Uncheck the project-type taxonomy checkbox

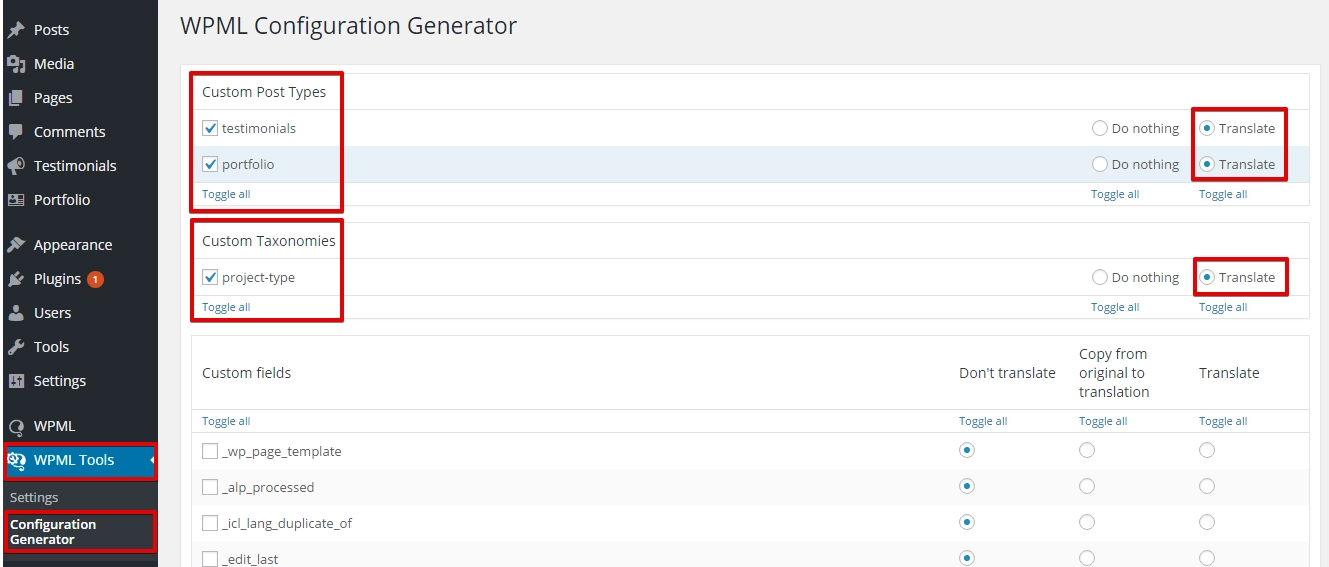[210, 277]
